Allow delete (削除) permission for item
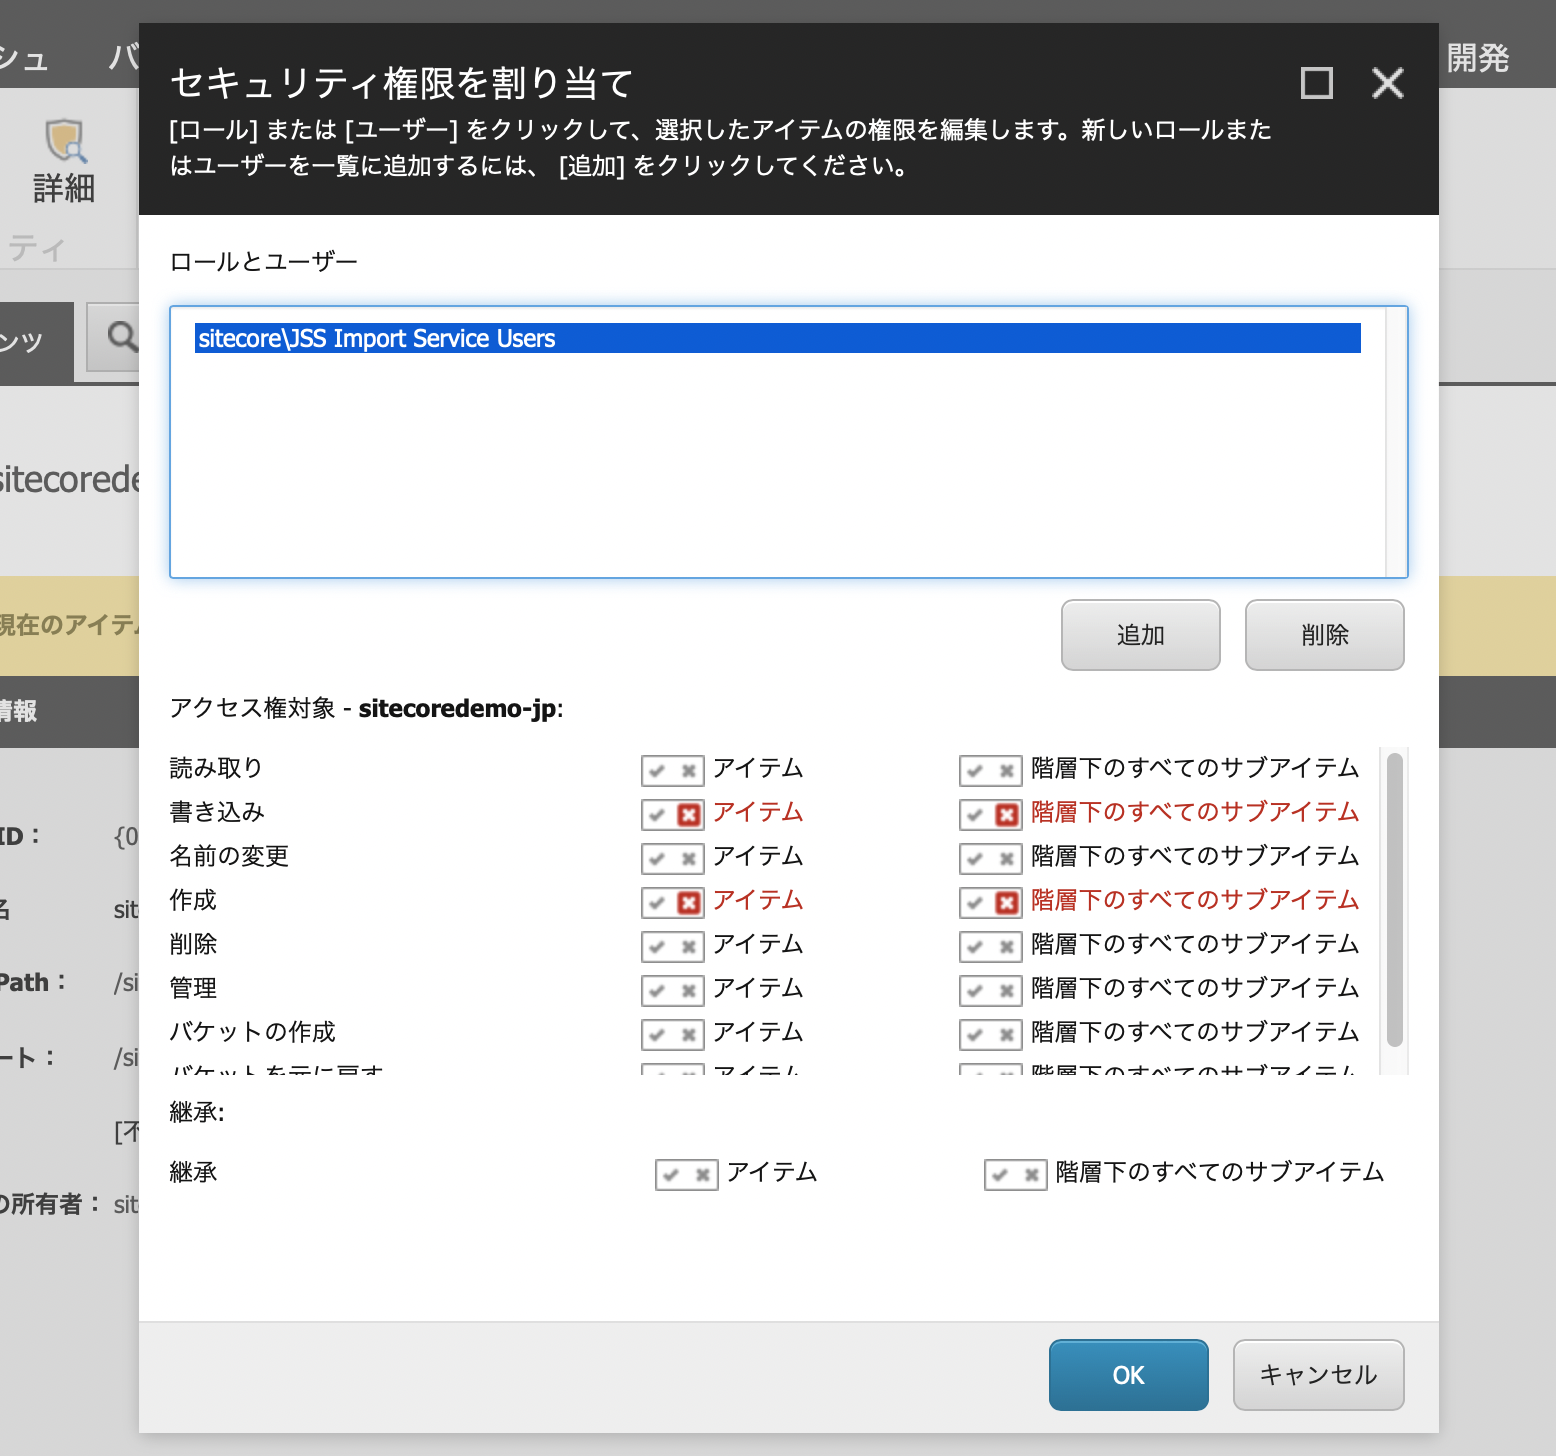Viewport: 1556px width, 1456px height. point(657,947)
